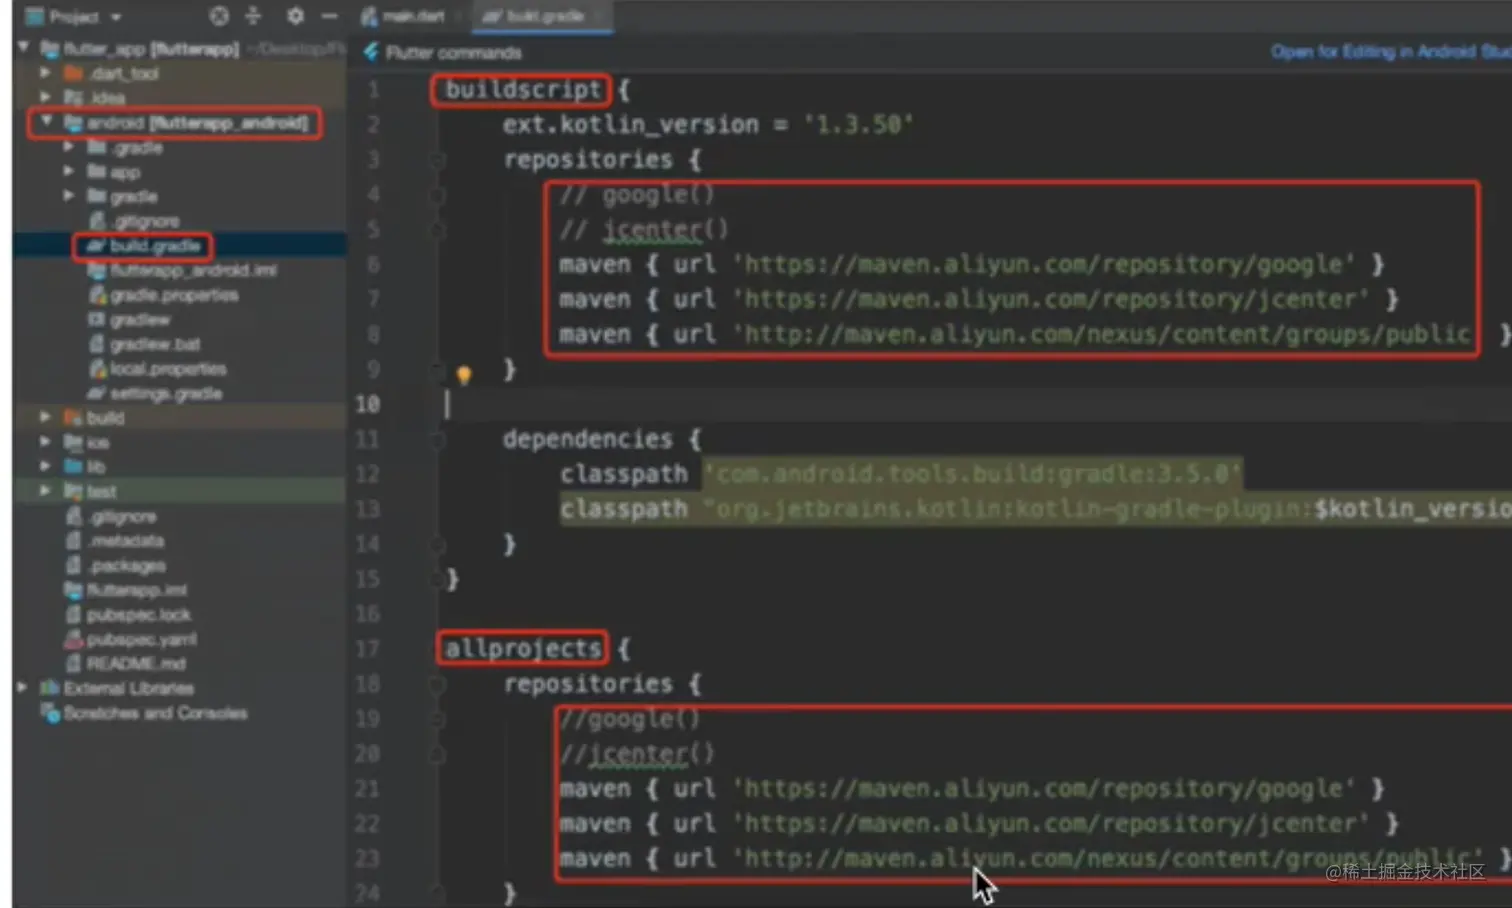The height and width of the screenshot is (908, 1512).
Task: Click the kotlin-gradle-plugin classpath string on line 13
Action: pos(1107,509)
